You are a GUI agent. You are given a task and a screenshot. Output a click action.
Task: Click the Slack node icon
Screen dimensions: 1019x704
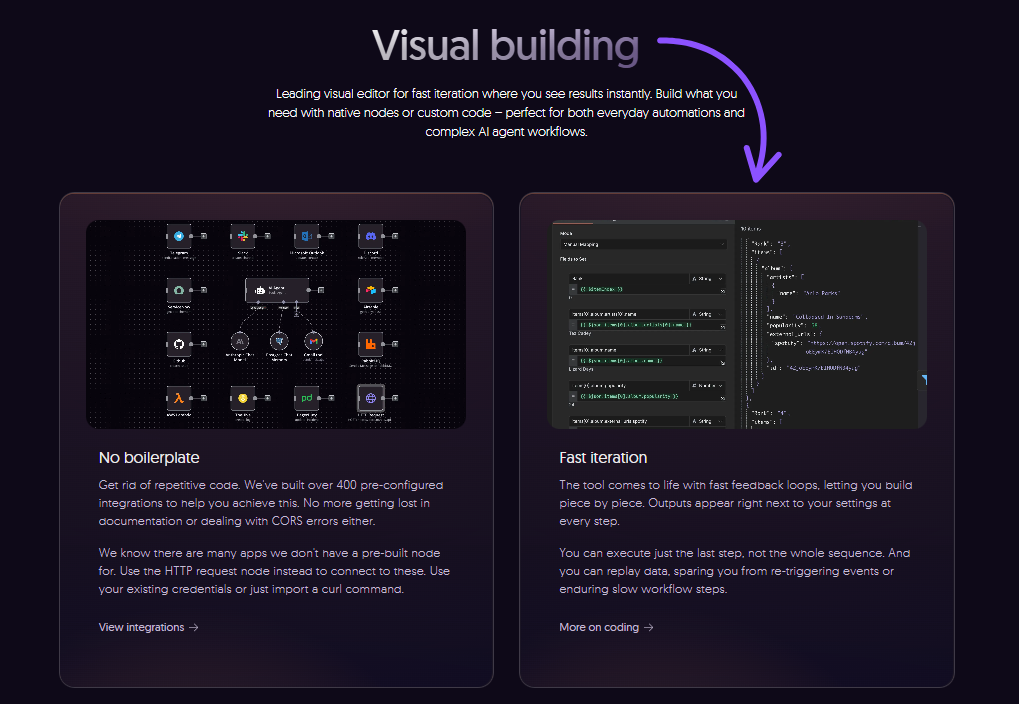(243, 236)
